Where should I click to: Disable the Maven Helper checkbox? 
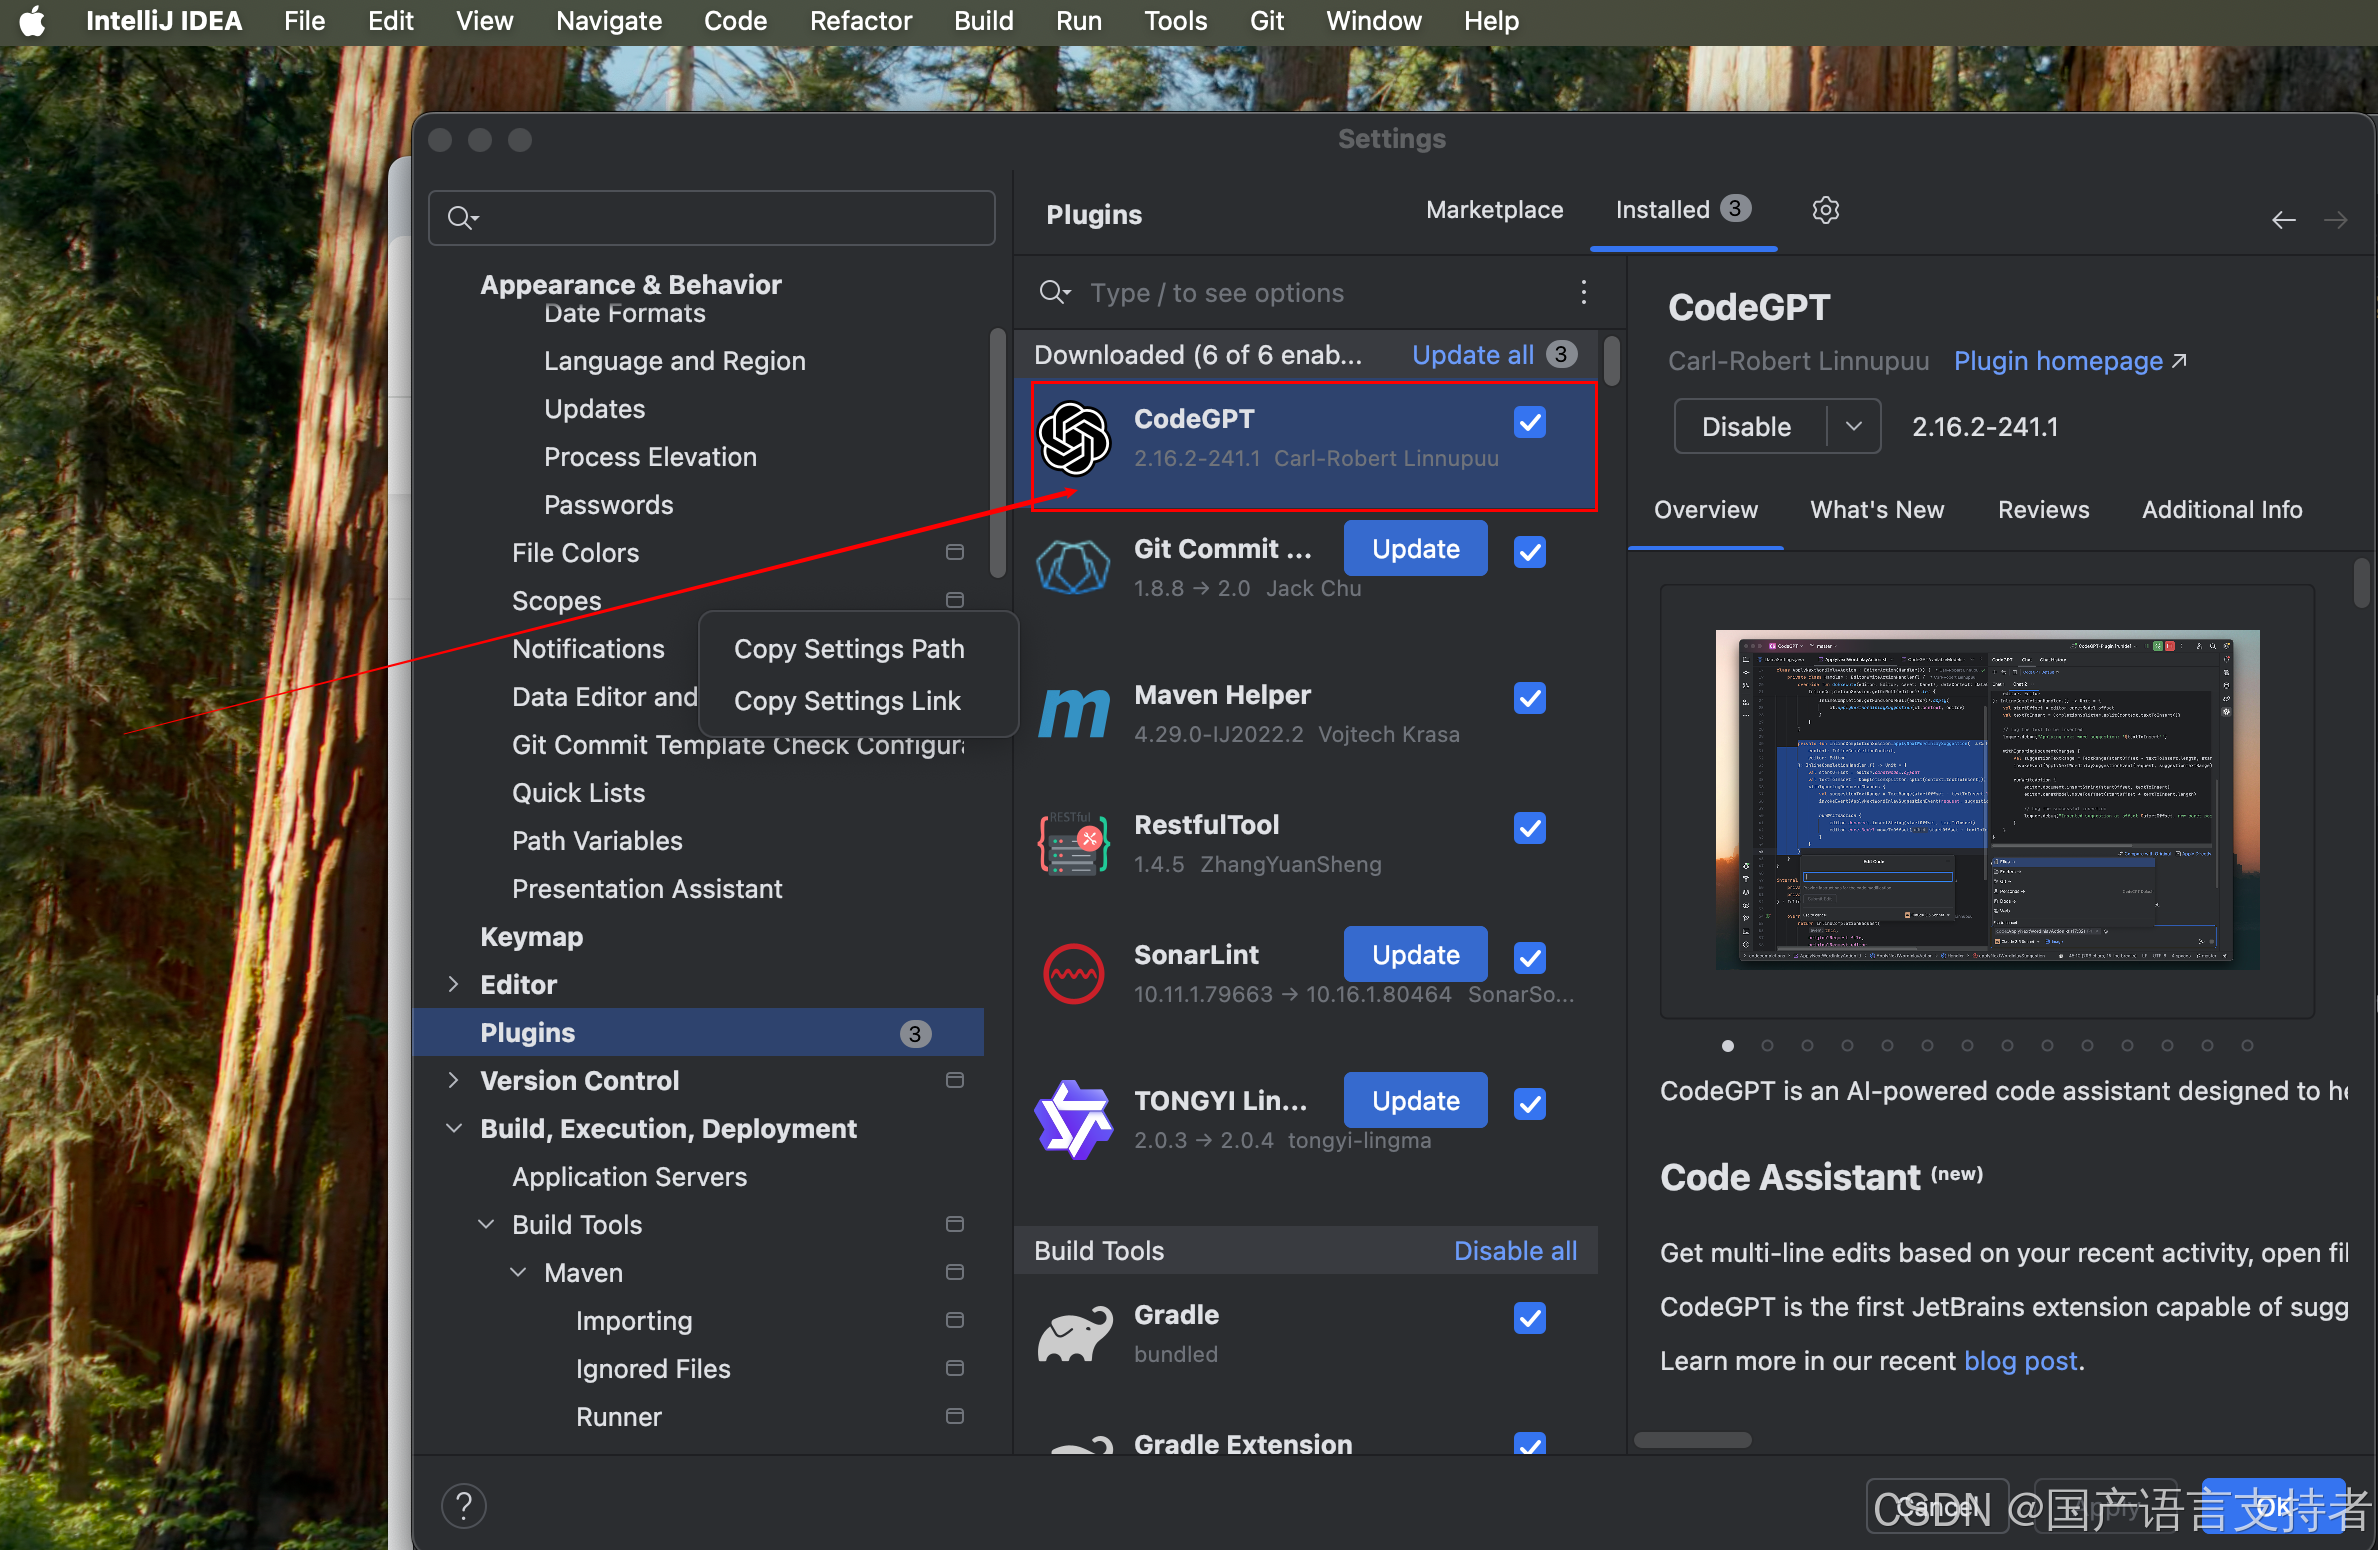[x=1529, y=698]
